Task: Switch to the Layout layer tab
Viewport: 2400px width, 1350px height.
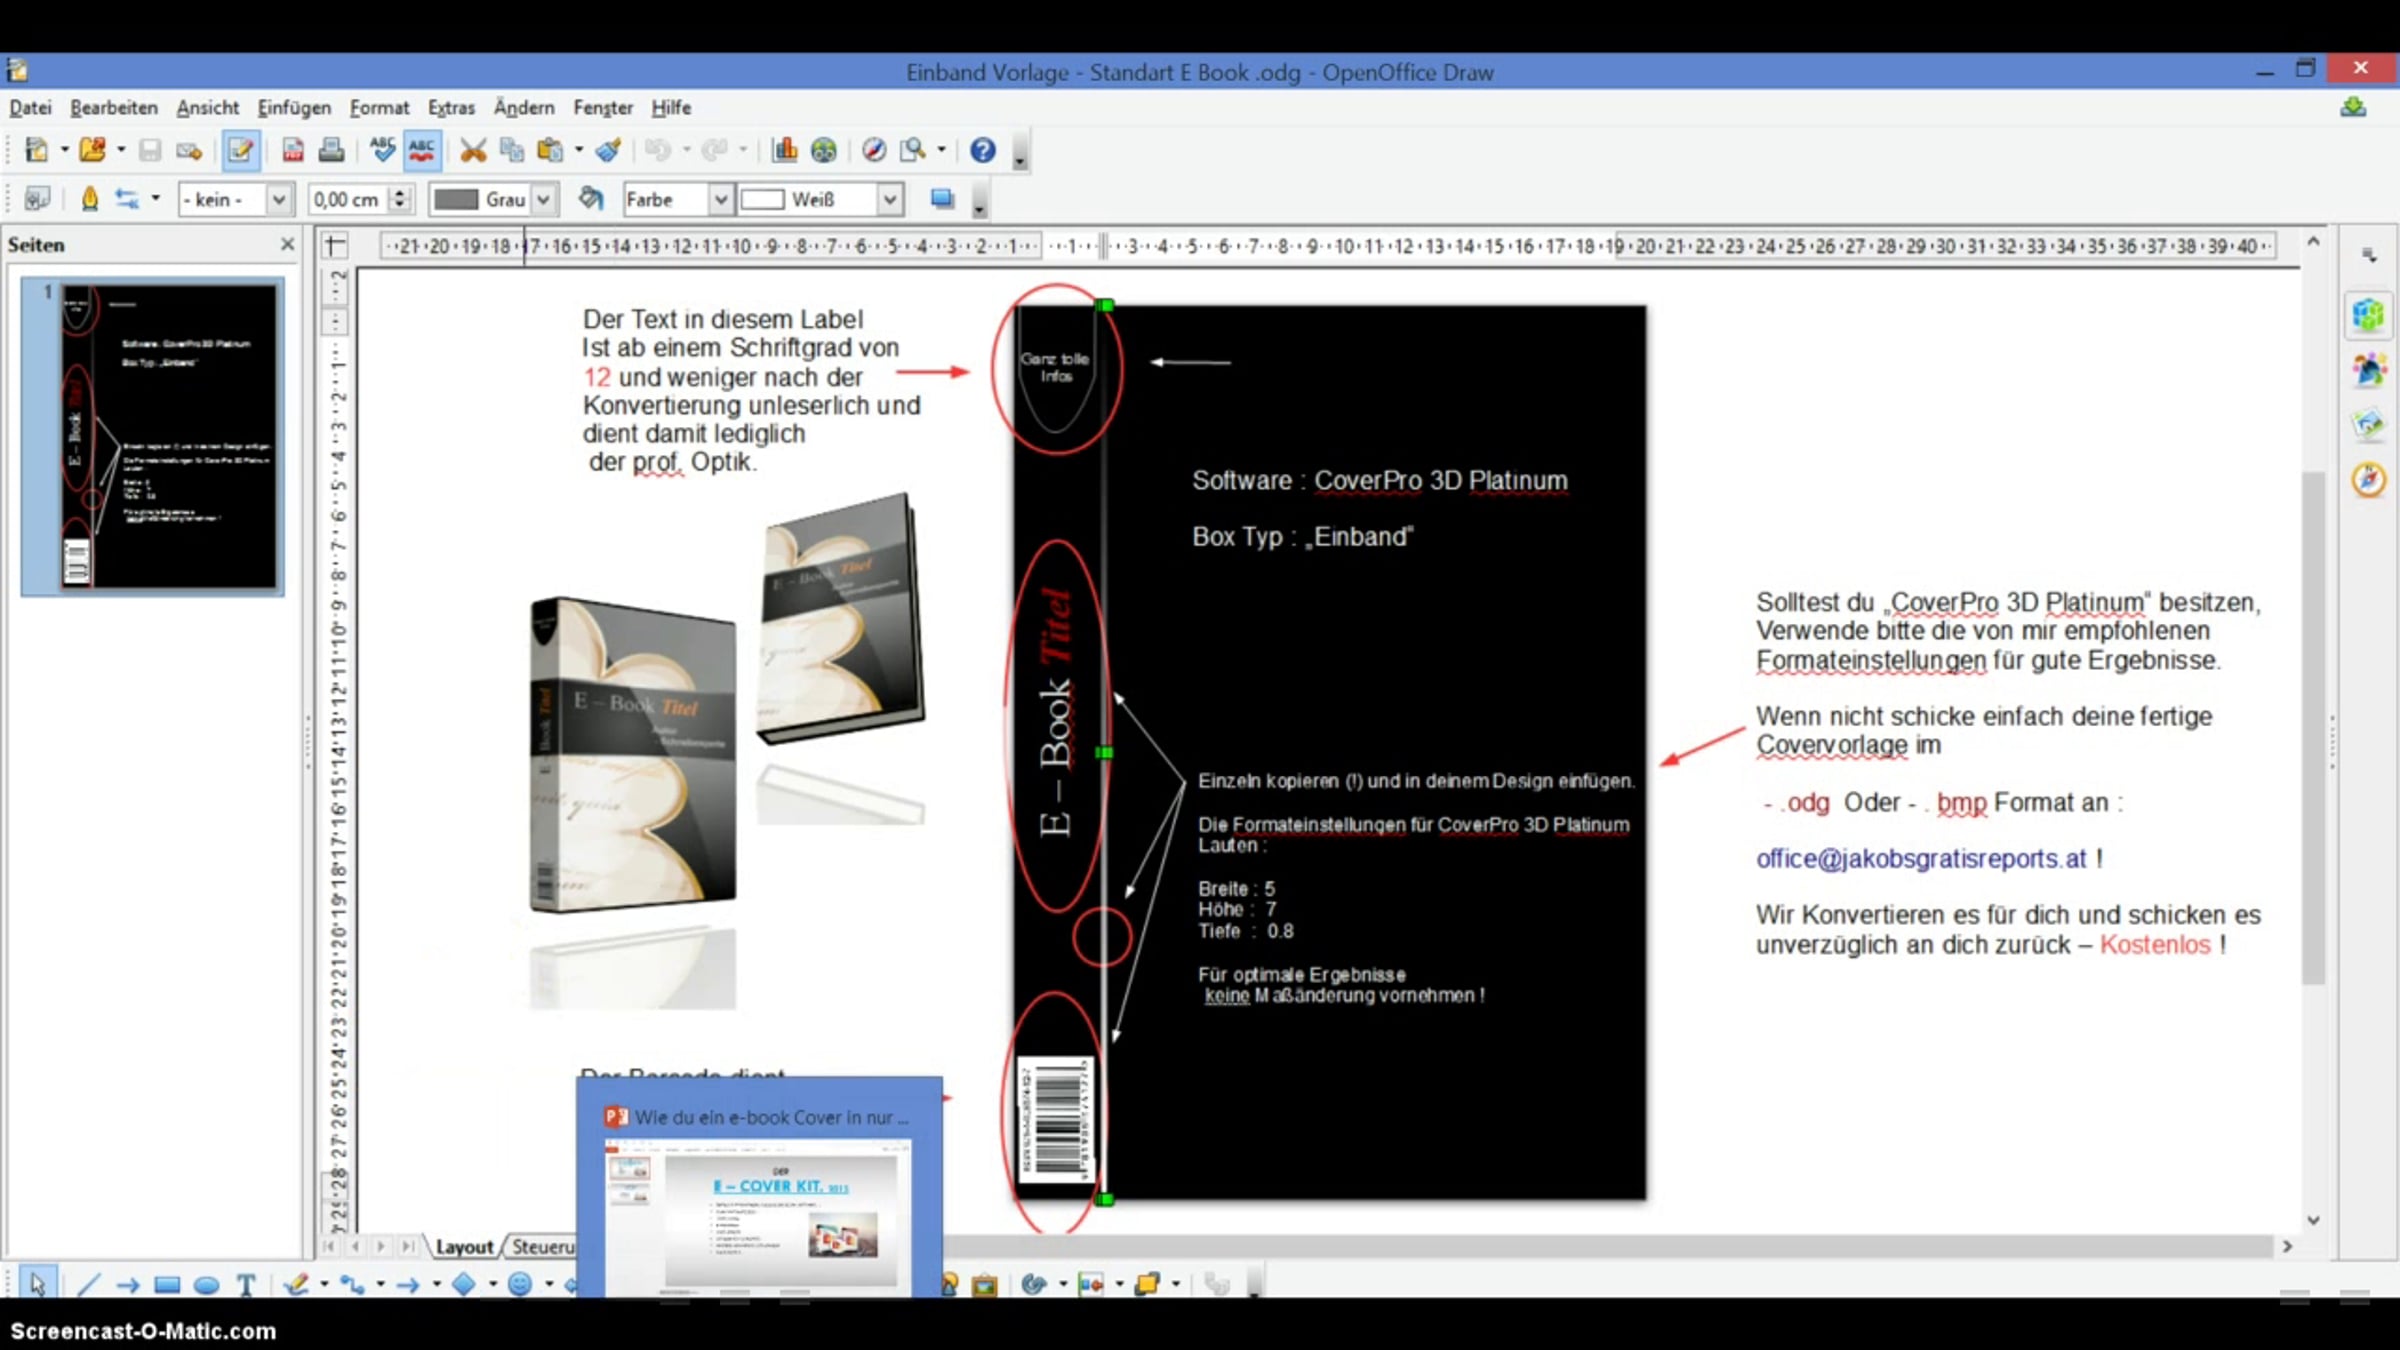Action: point(464,1247)
